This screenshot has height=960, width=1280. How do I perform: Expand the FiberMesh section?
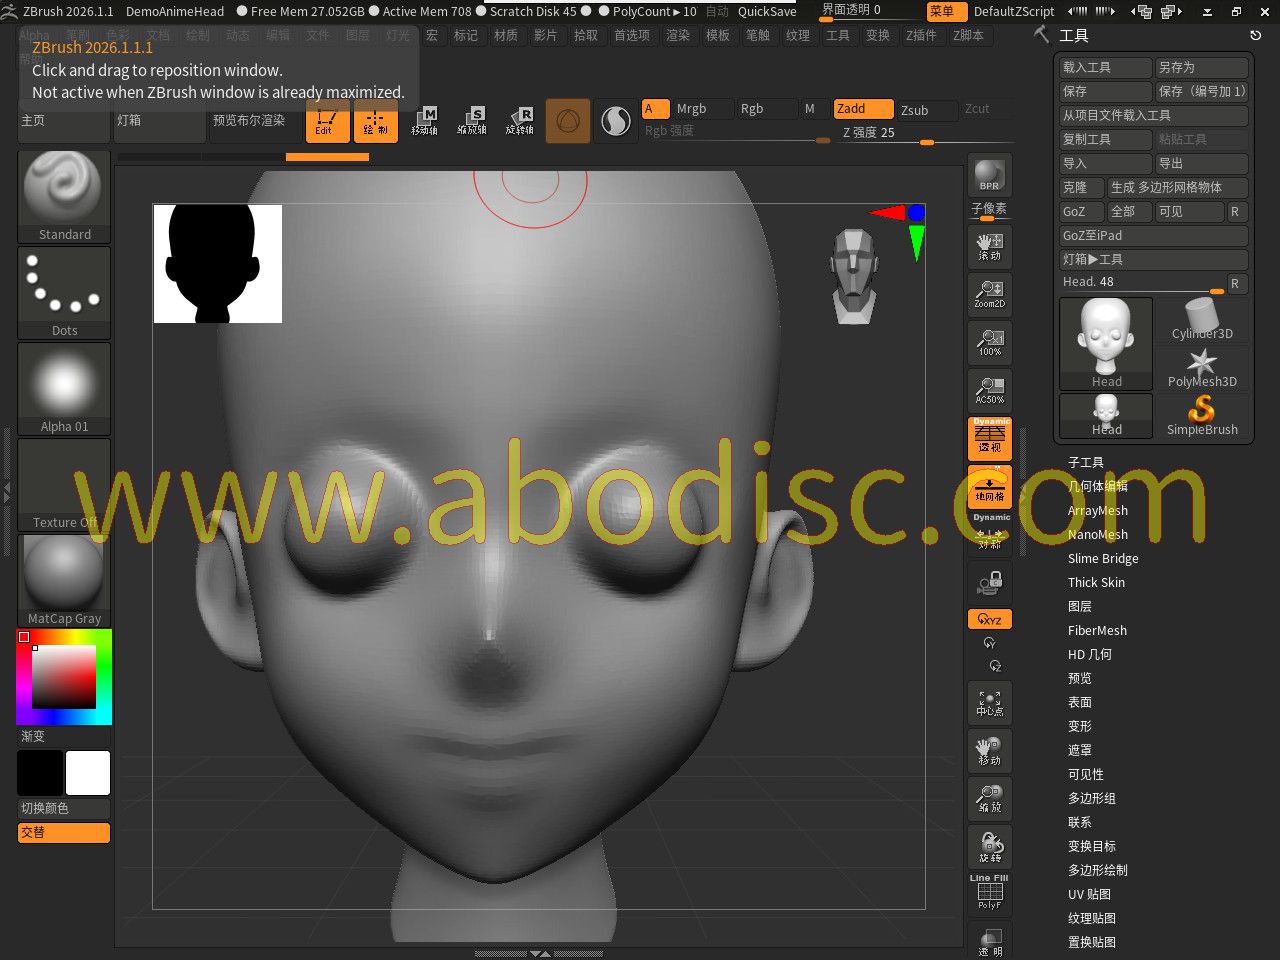coord(1097,630)
